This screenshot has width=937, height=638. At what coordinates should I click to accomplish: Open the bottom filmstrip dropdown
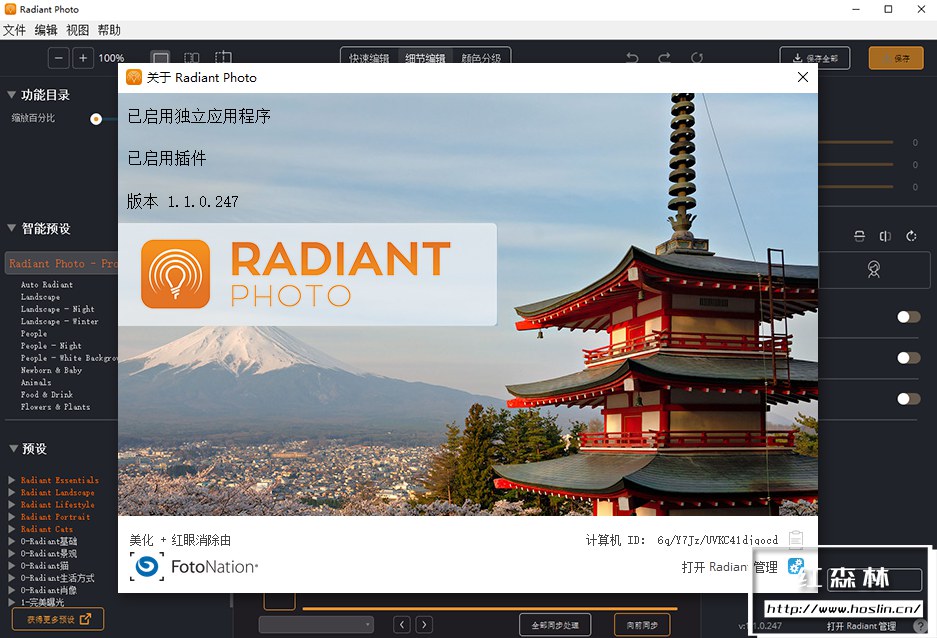[x=316, y=625]
